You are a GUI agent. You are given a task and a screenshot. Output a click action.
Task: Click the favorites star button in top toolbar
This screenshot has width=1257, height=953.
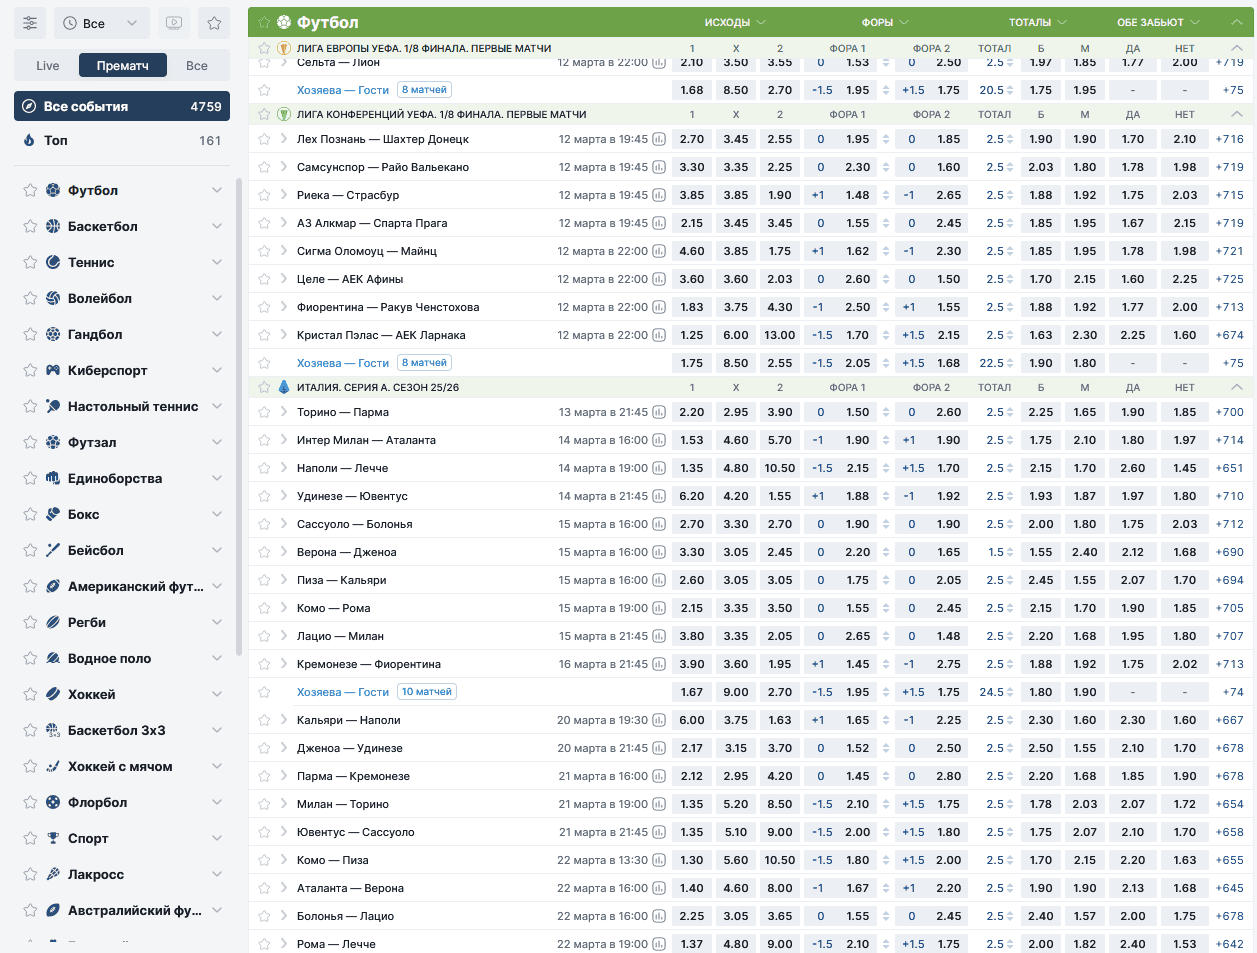pos(214,23)
